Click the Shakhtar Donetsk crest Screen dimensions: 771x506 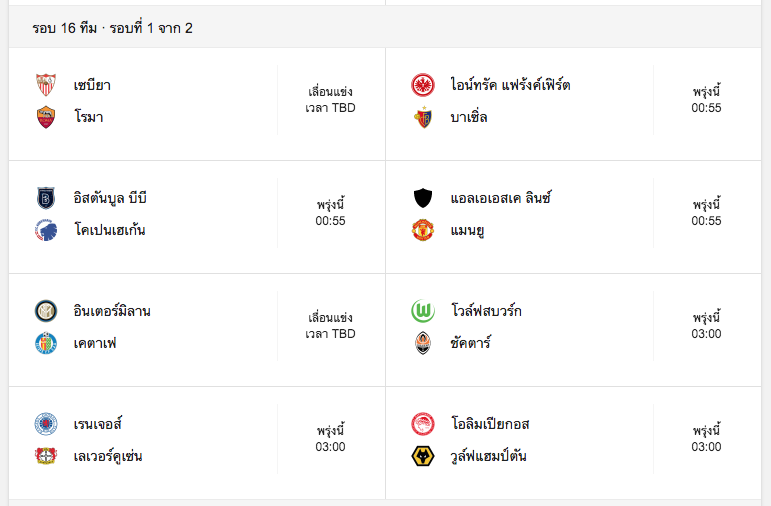click(x=423, y=343)
